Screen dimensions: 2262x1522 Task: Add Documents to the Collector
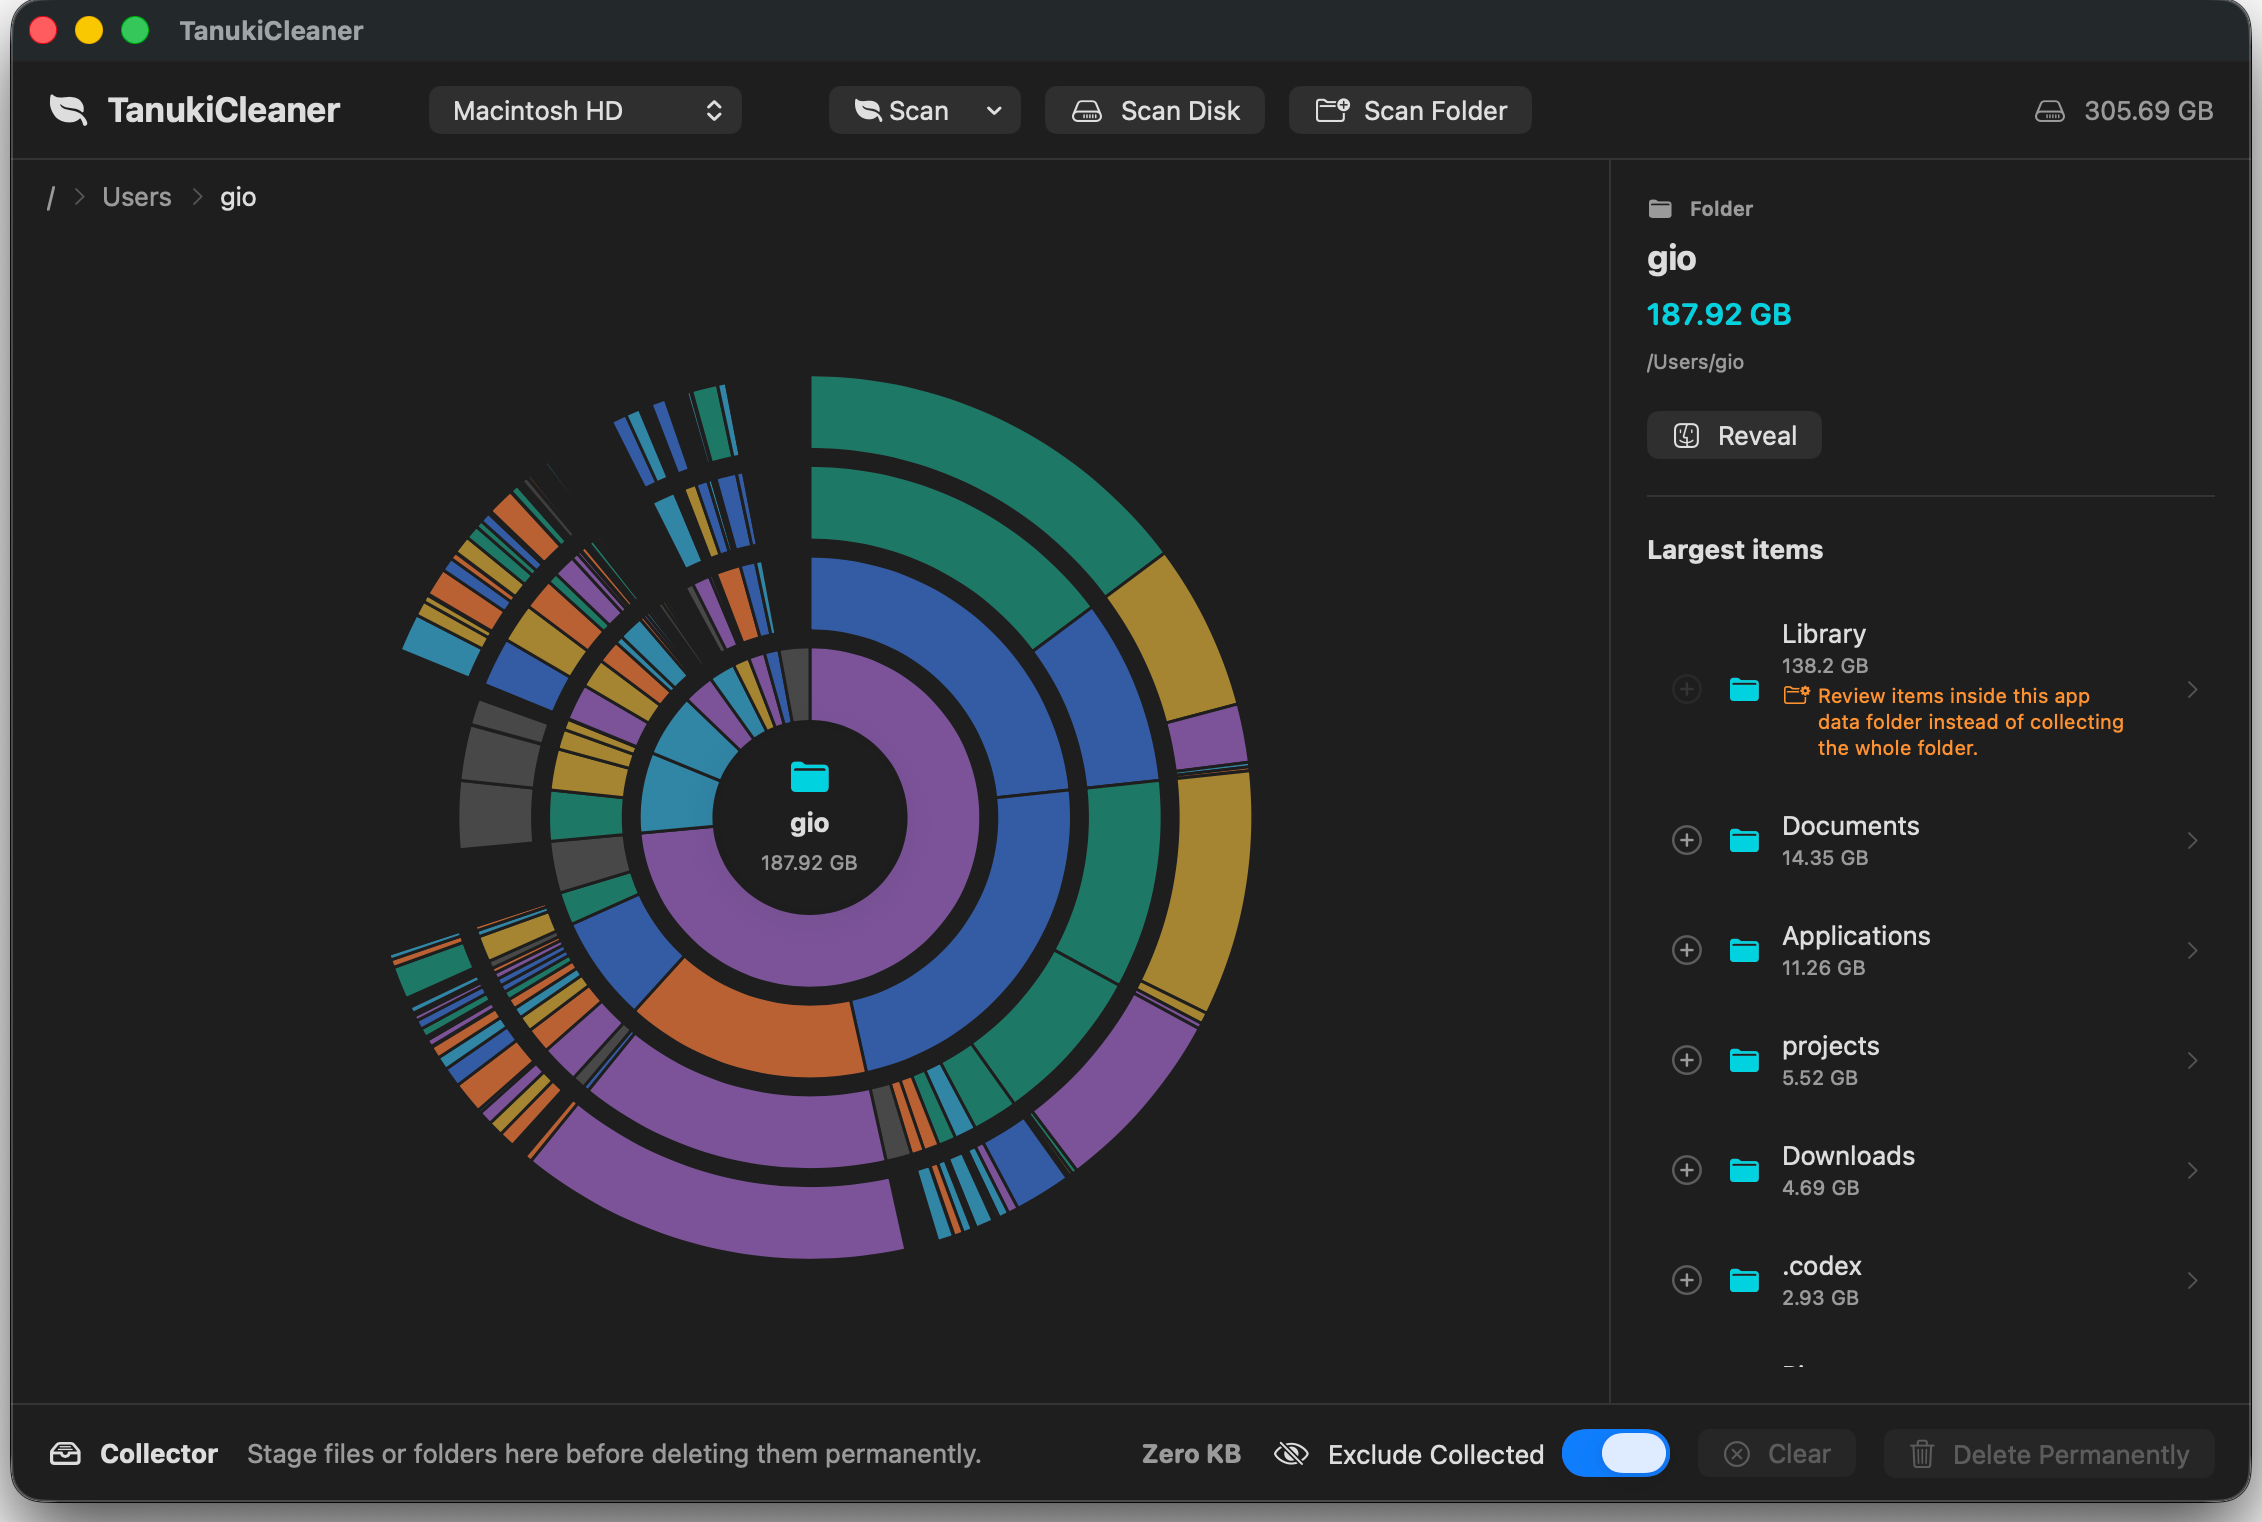(1687, 840)
